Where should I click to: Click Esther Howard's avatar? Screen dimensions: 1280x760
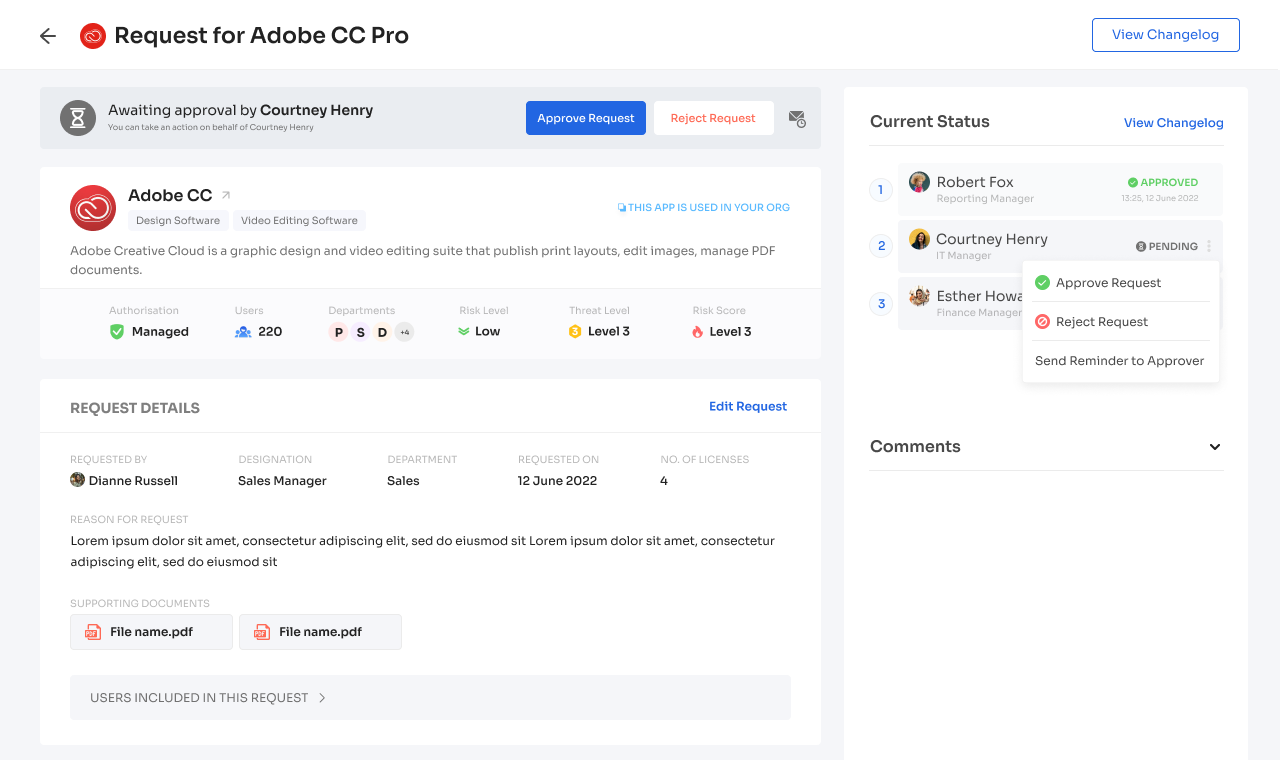click(919, 296)
